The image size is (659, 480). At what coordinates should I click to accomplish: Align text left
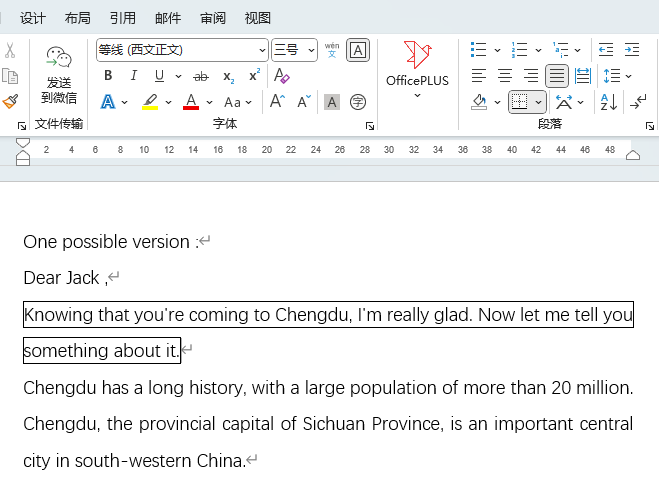coord(478,76)
